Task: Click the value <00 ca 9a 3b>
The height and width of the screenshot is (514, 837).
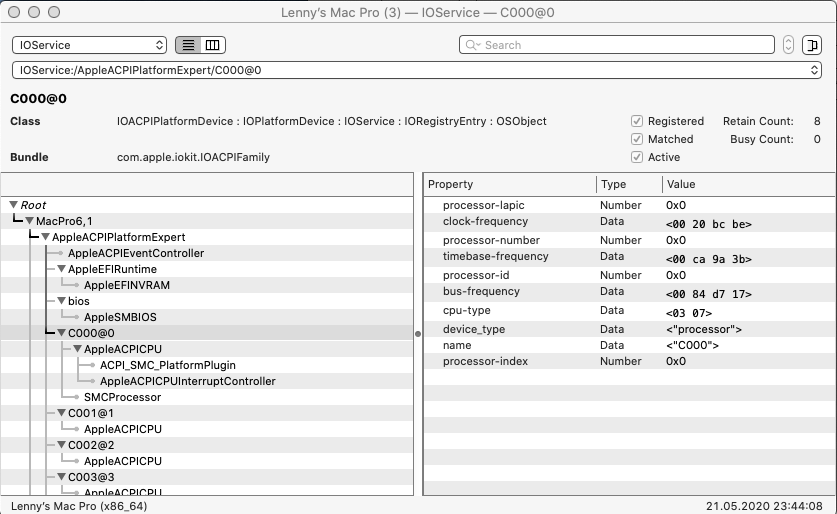Action: (708, 259)
